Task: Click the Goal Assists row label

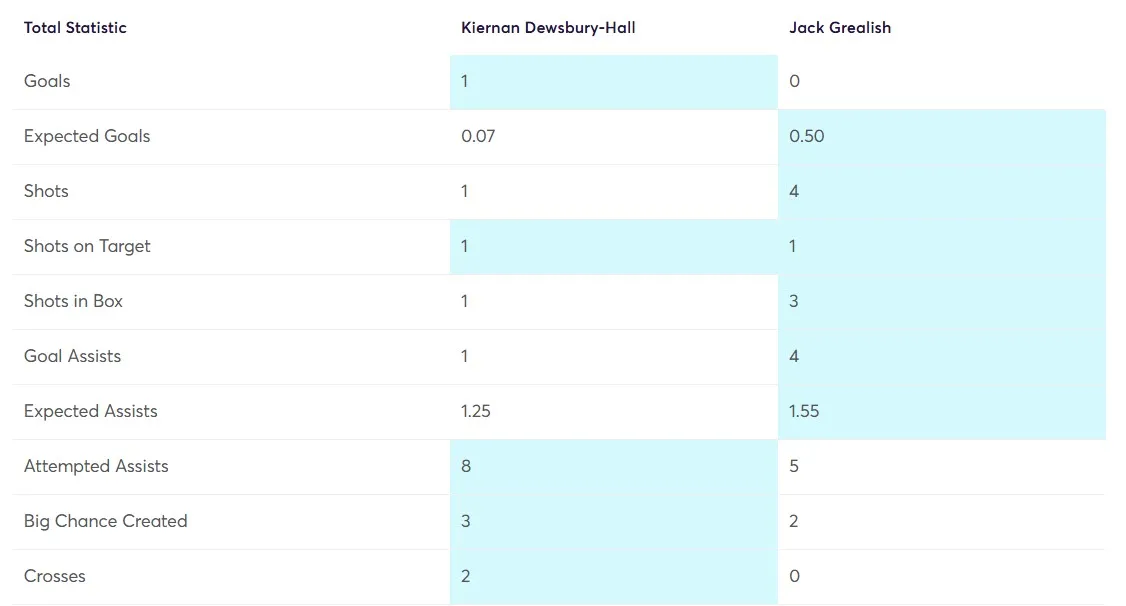Action: (x=72, y=355)
